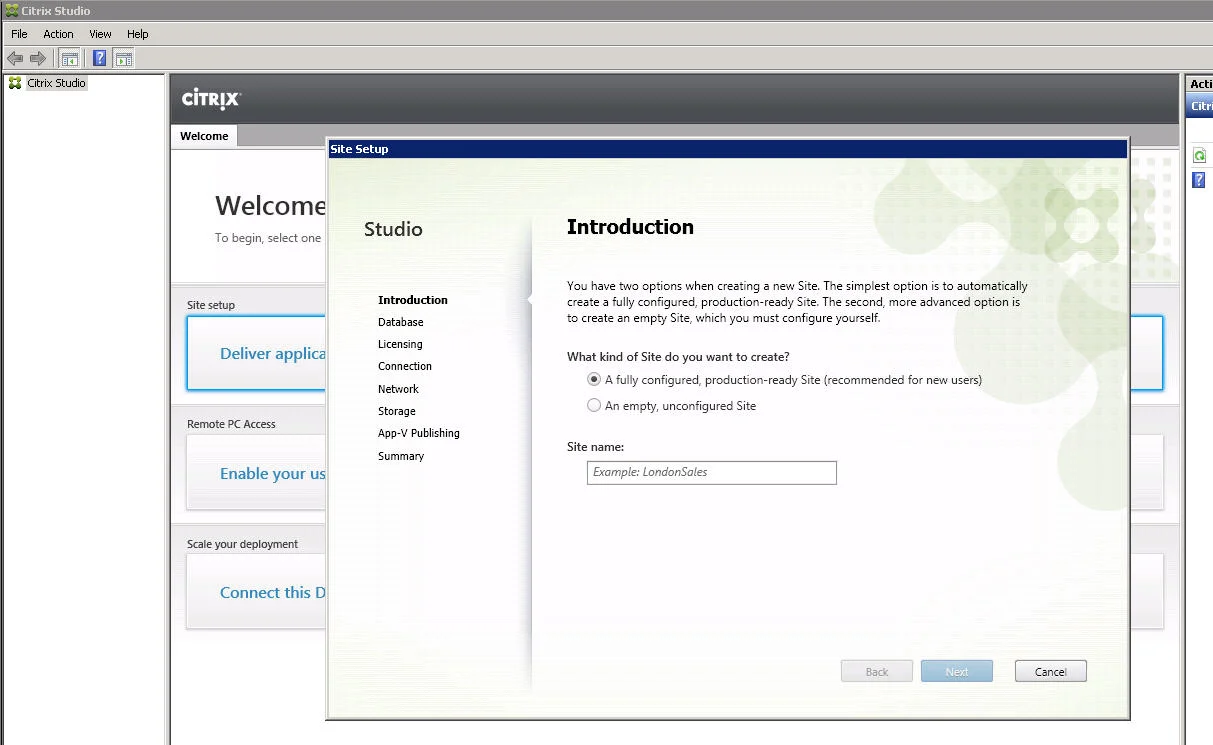This screenshot has width=1213, height=745.
Task: Click the Scale your deployment section label
Action: [x=243, y=544]
